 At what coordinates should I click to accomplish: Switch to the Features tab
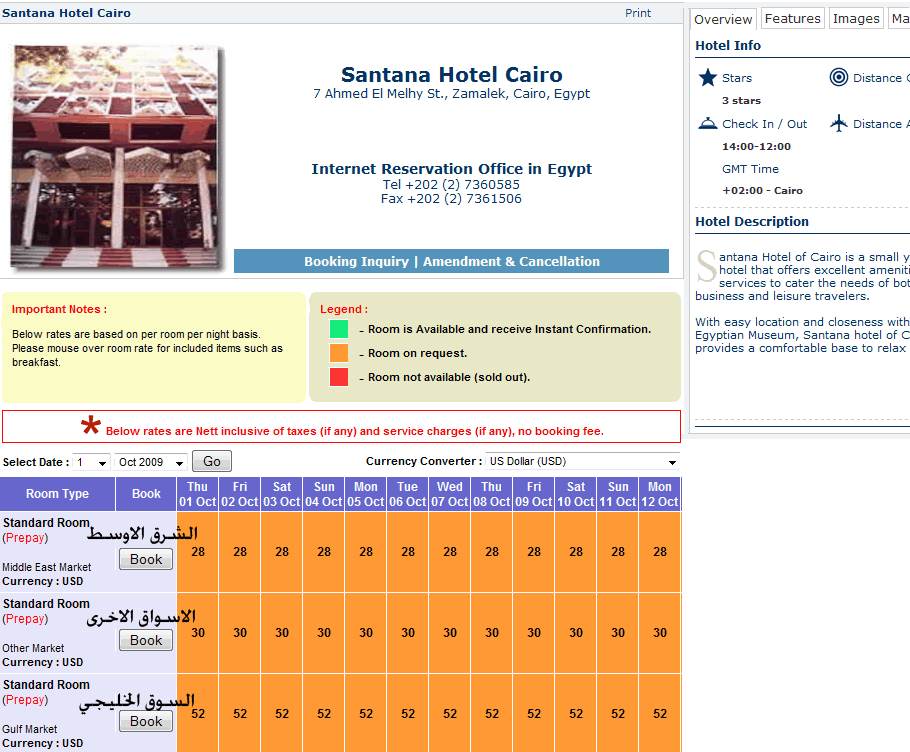click(x=792, y=19)
